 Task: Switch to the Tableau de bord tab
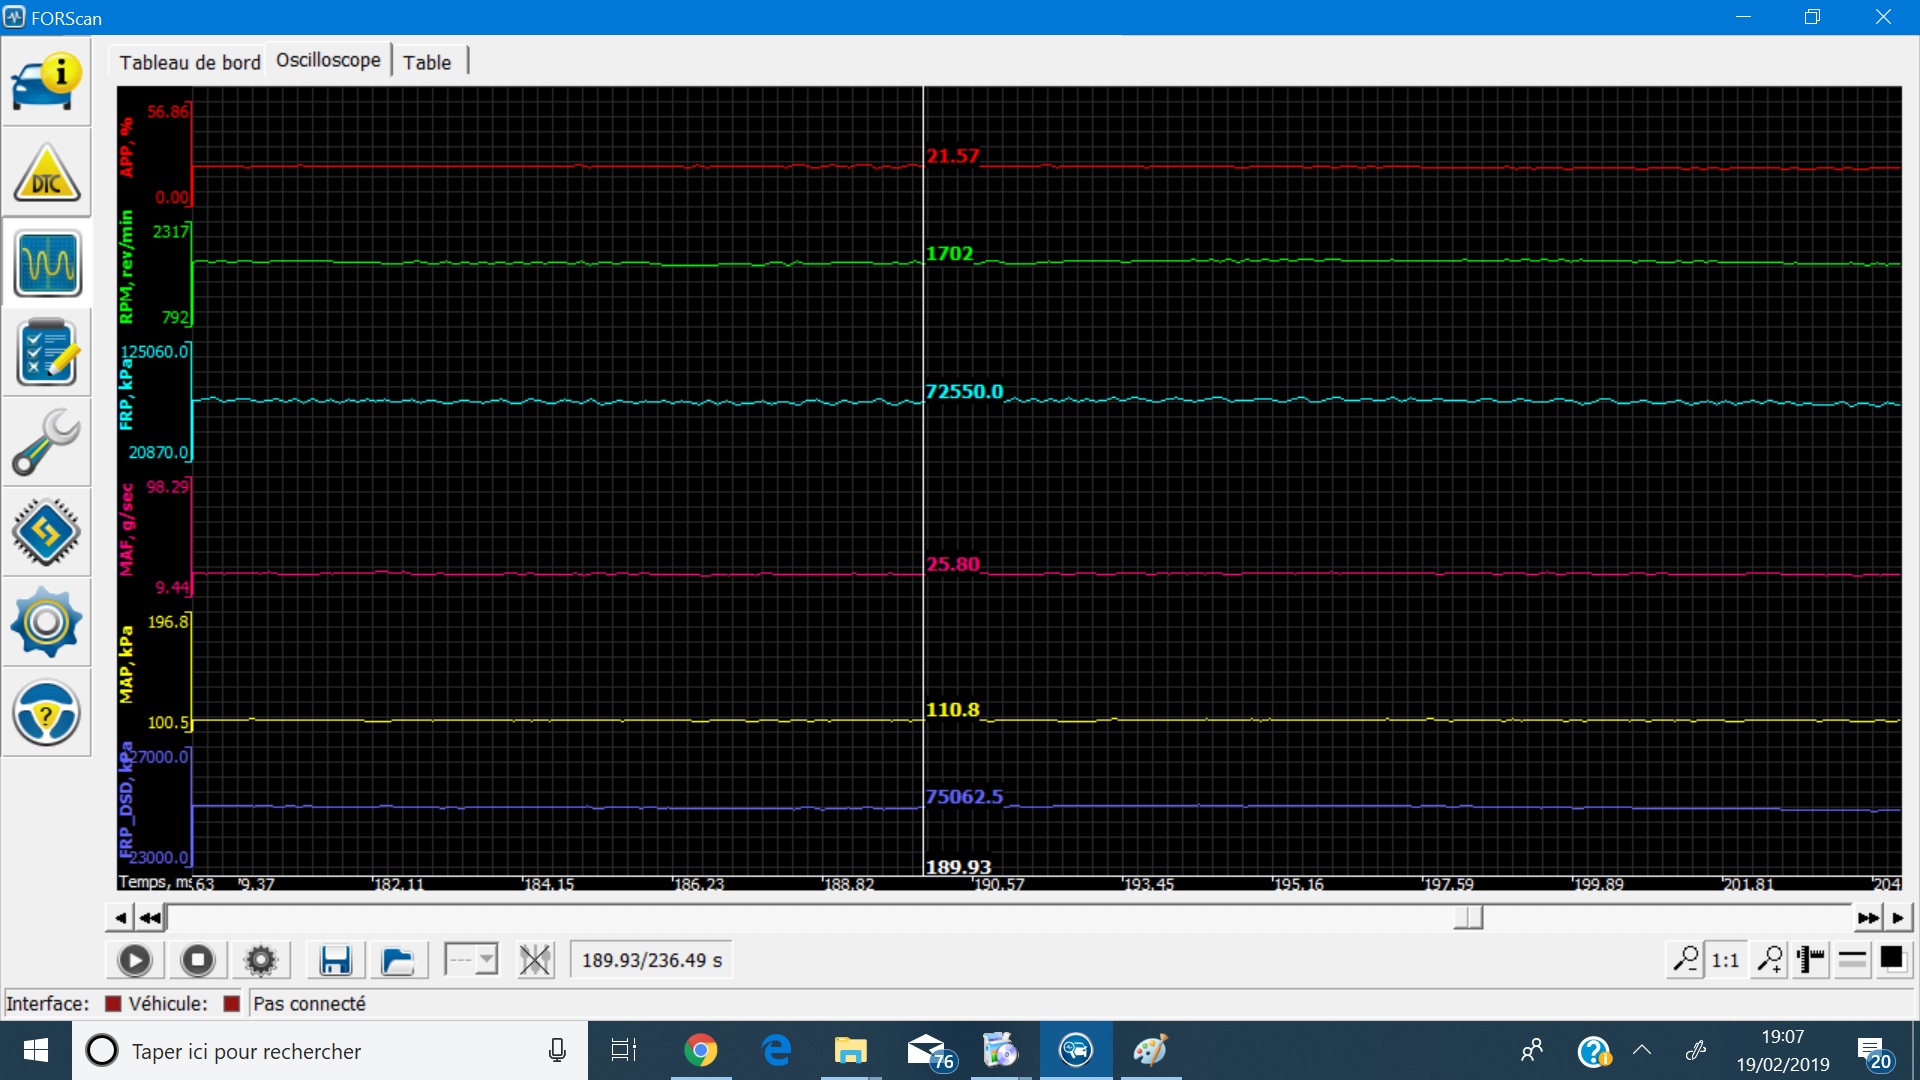point(189,62)
